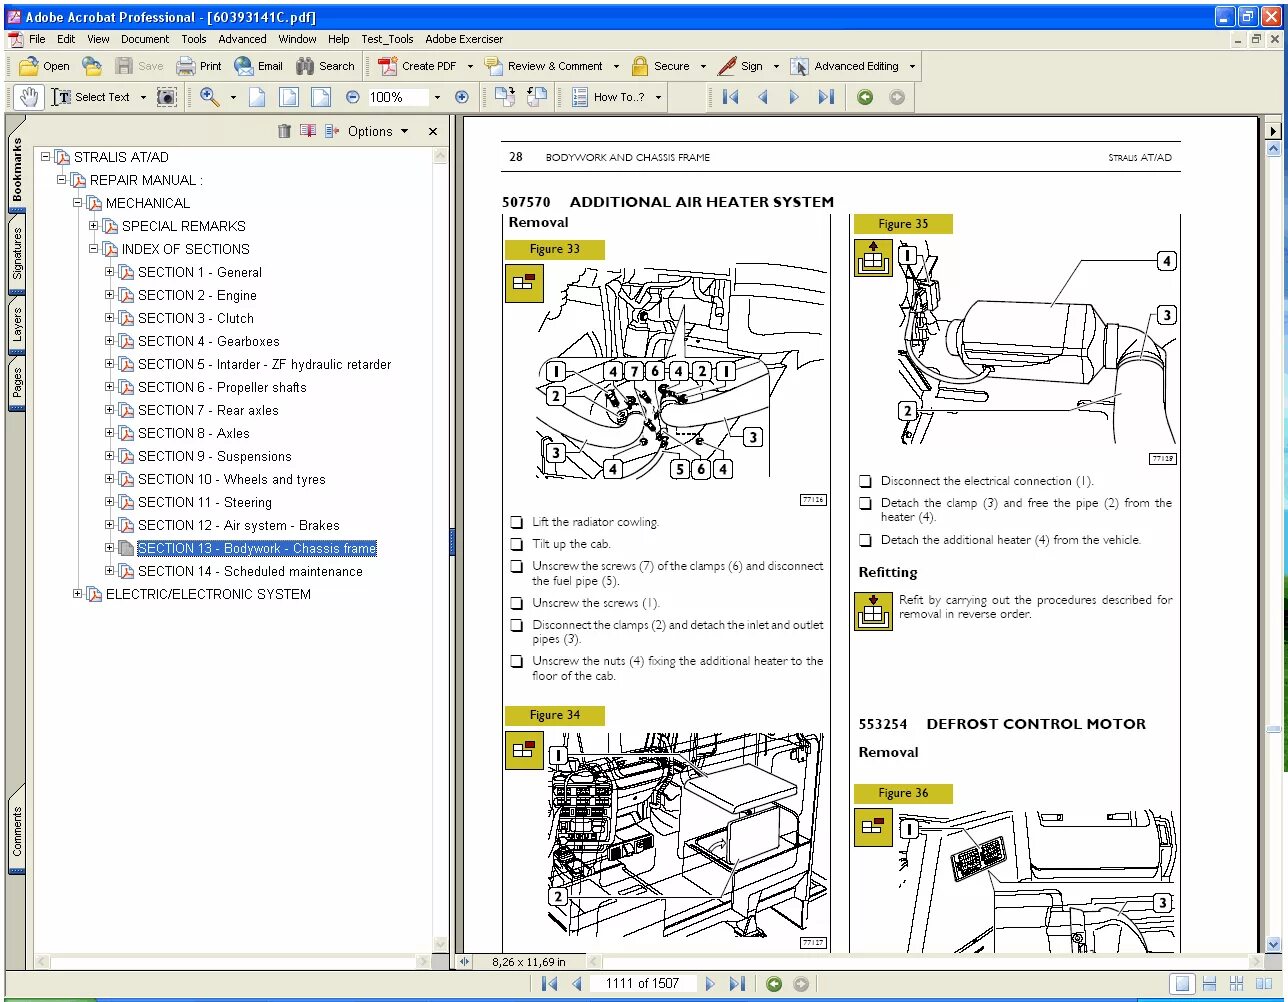Image resolution: width=1288 pixels, height=1002 pixels.
Task: Set Fit Page view icon
Action: 288,97
